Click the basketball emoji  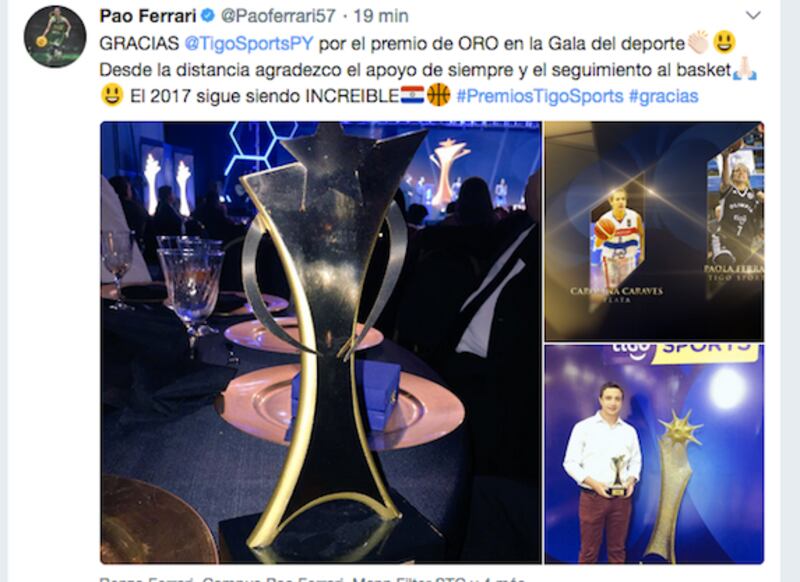pyautogui.click(x=438, y=95)
